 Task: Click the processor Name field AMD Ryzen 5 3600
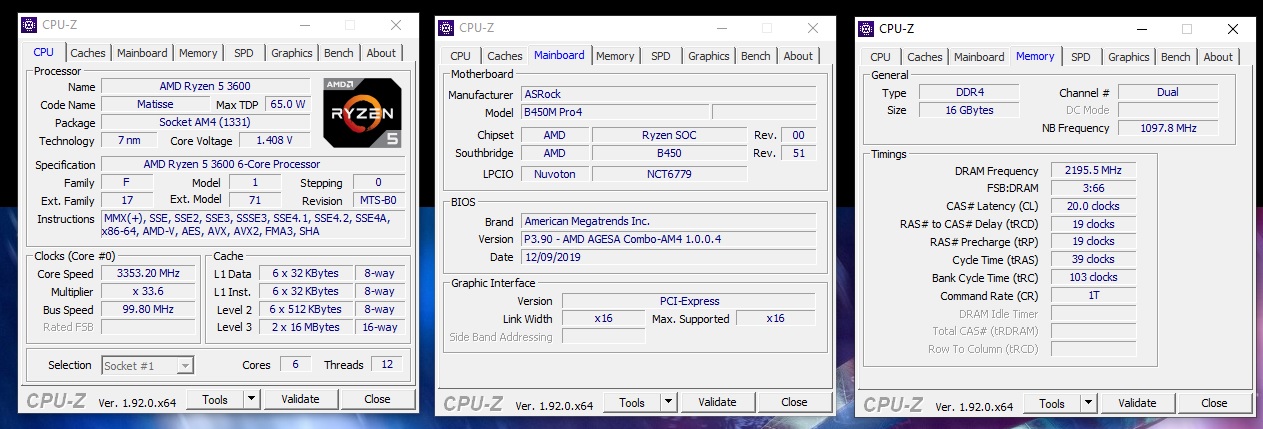click(205, 86)
